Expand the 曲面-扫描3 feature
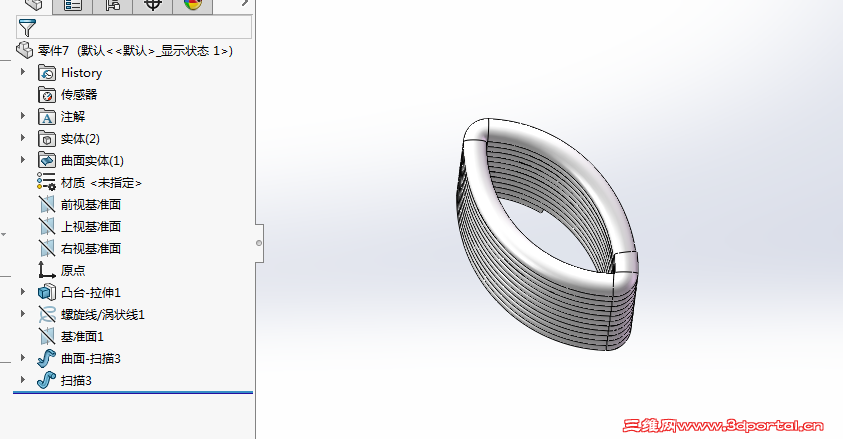843x439 pixels. tap(23, 358)
